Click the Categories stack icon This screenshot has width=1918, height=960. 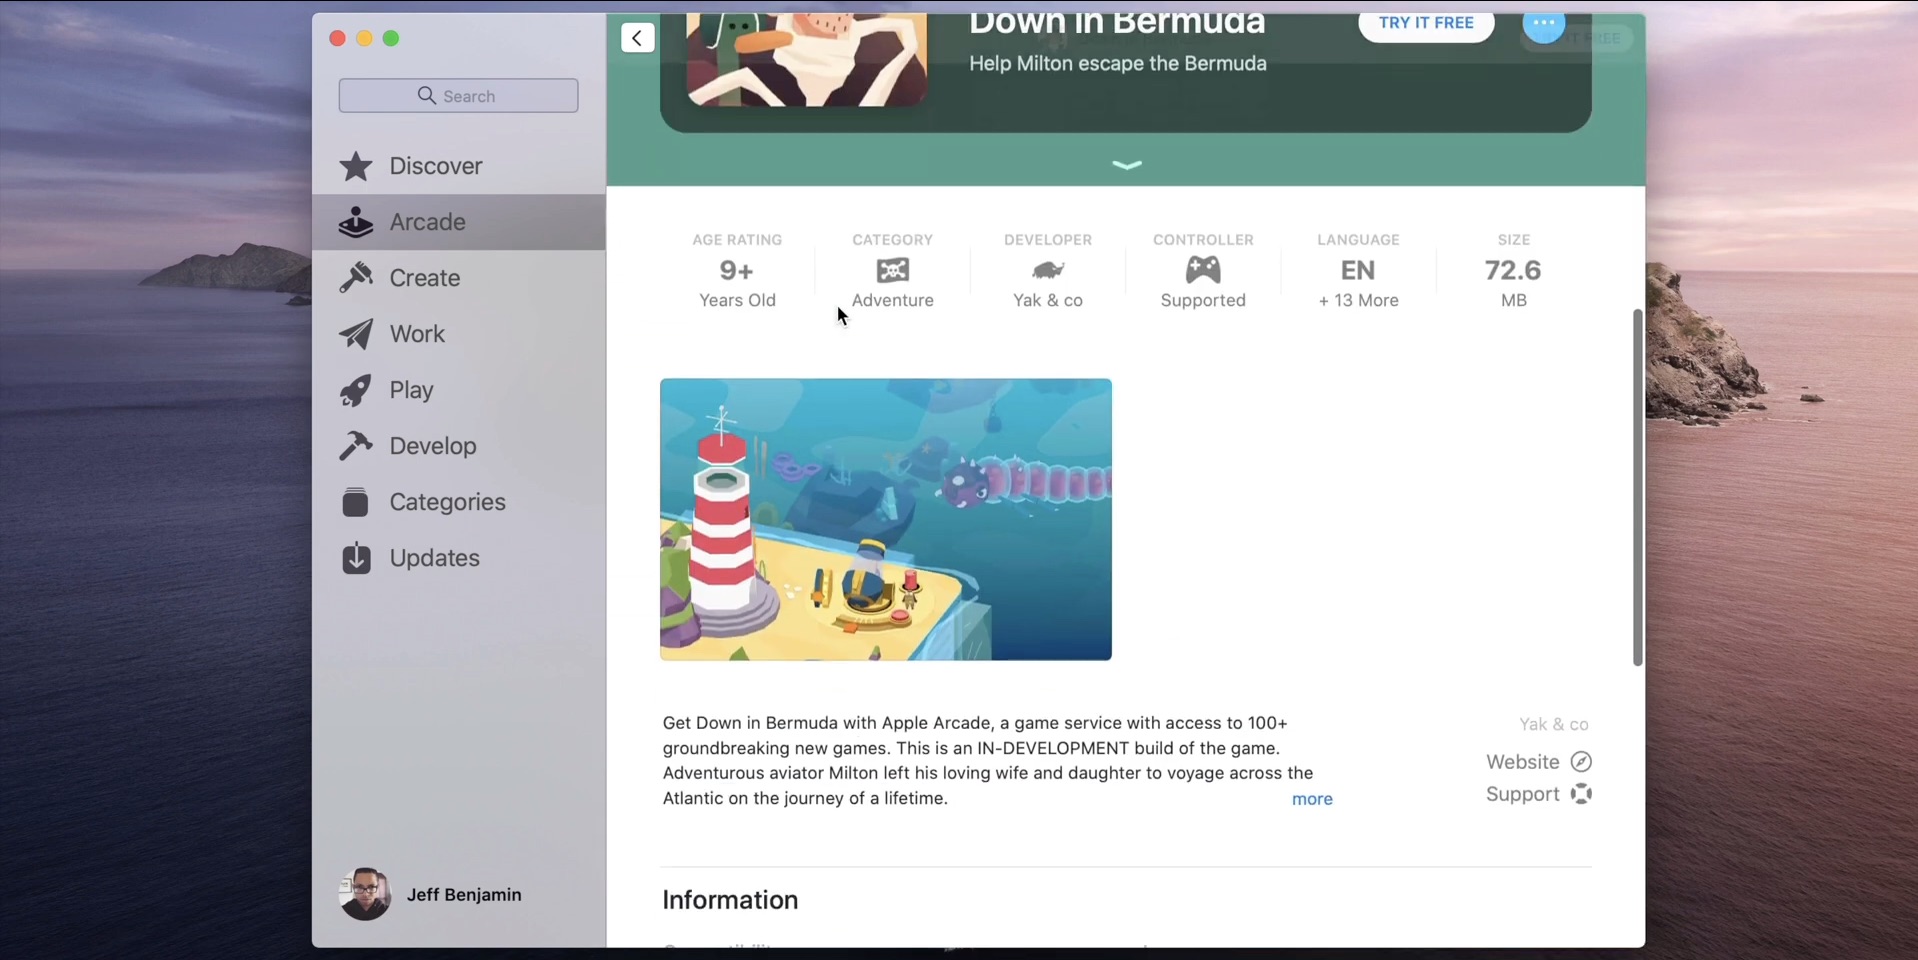(356, 502)
